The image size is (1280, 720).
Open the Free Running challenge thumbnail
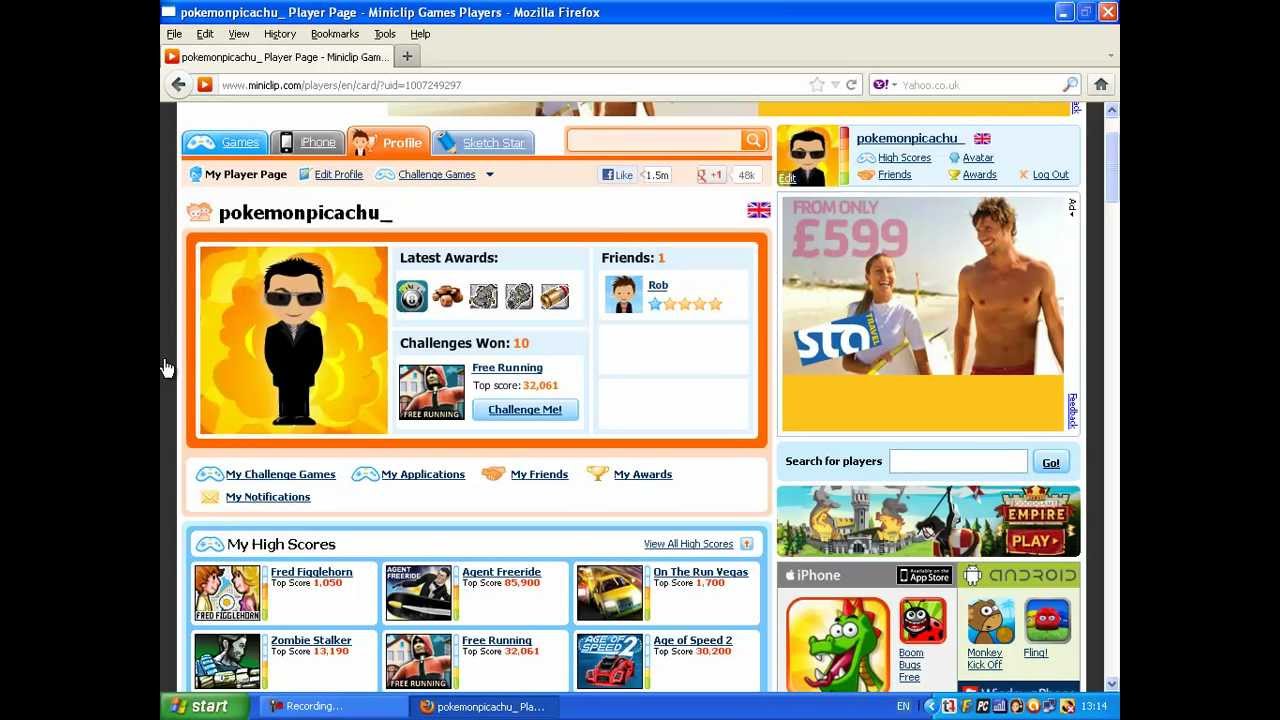(x=431, y=391)
